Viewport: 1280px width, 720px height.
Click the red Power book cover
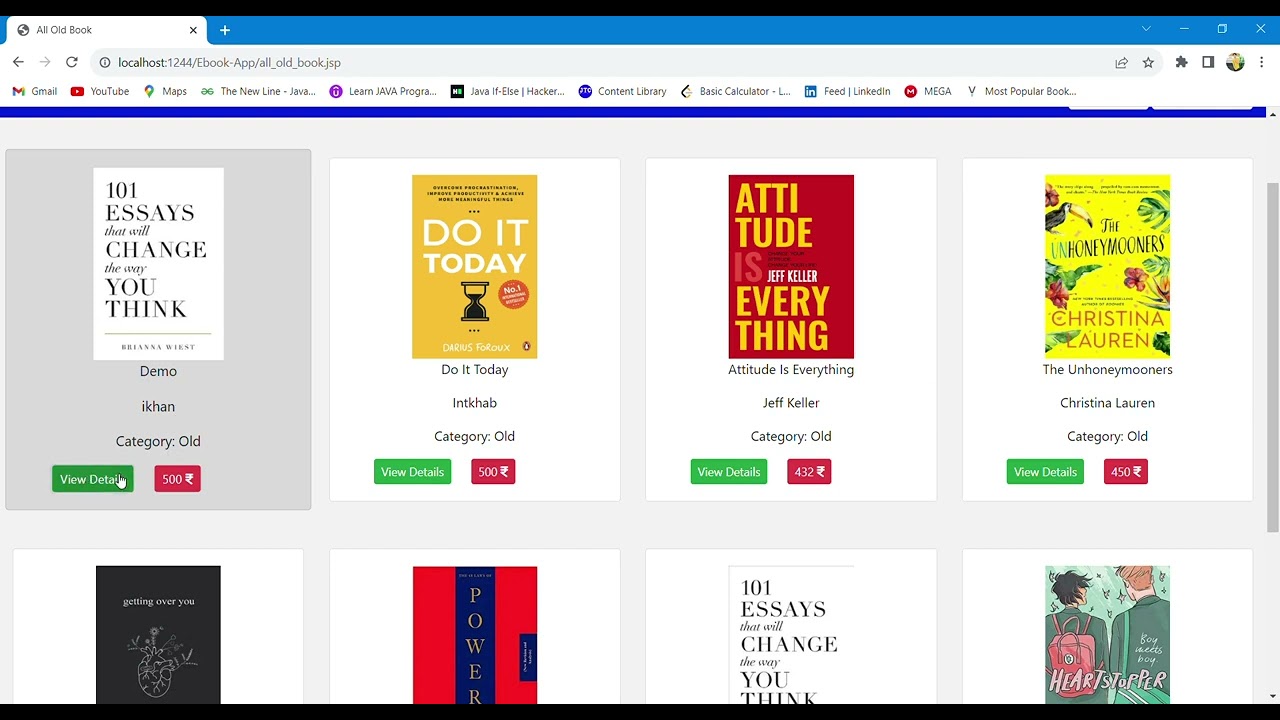[x=475, y=635]
